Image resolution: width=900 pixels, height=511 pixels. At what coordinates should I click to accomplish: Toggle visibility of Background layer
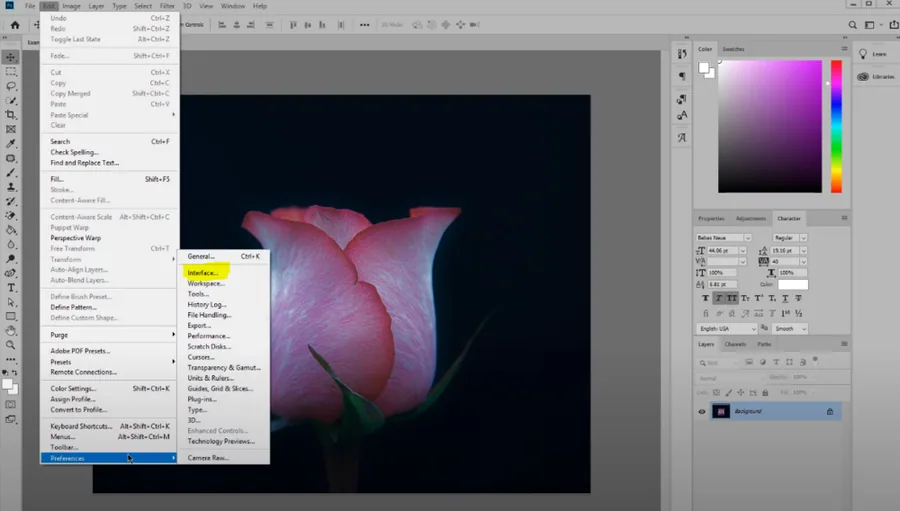point(701,411)
